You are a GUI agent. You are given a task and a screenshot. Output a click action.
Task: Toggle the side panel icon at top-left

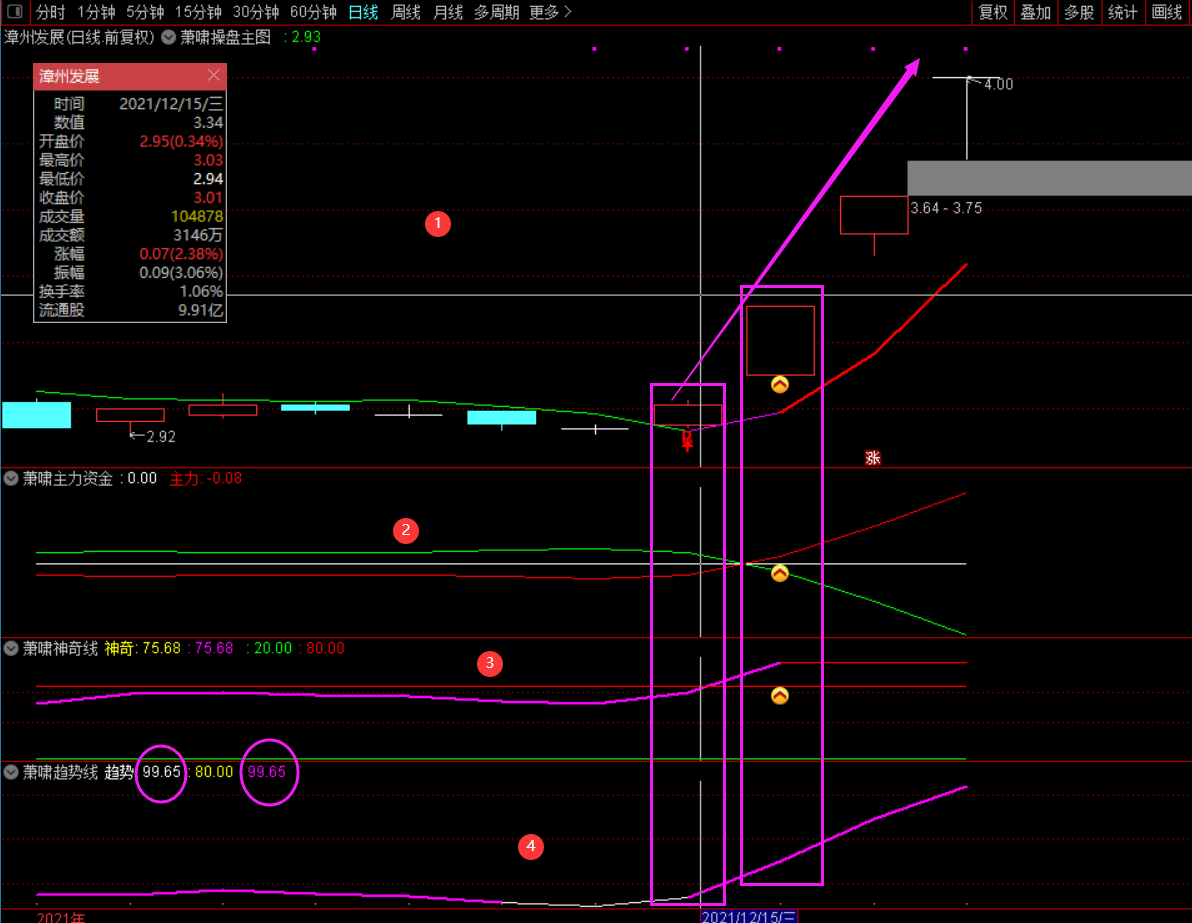(x=13, y=12)
